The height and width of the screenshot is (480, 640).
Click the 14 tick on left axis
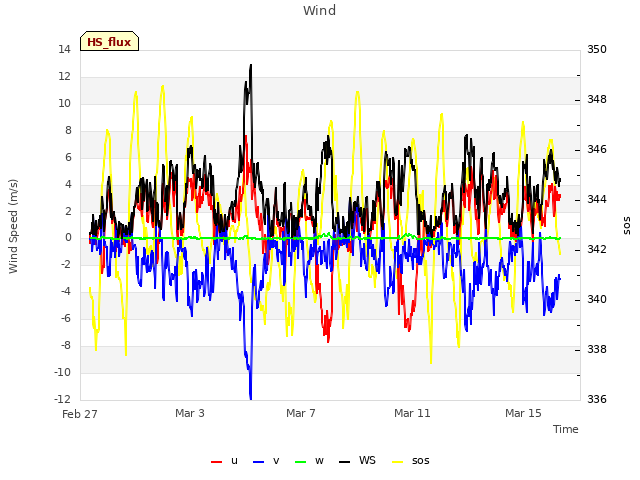coord(64,49)
